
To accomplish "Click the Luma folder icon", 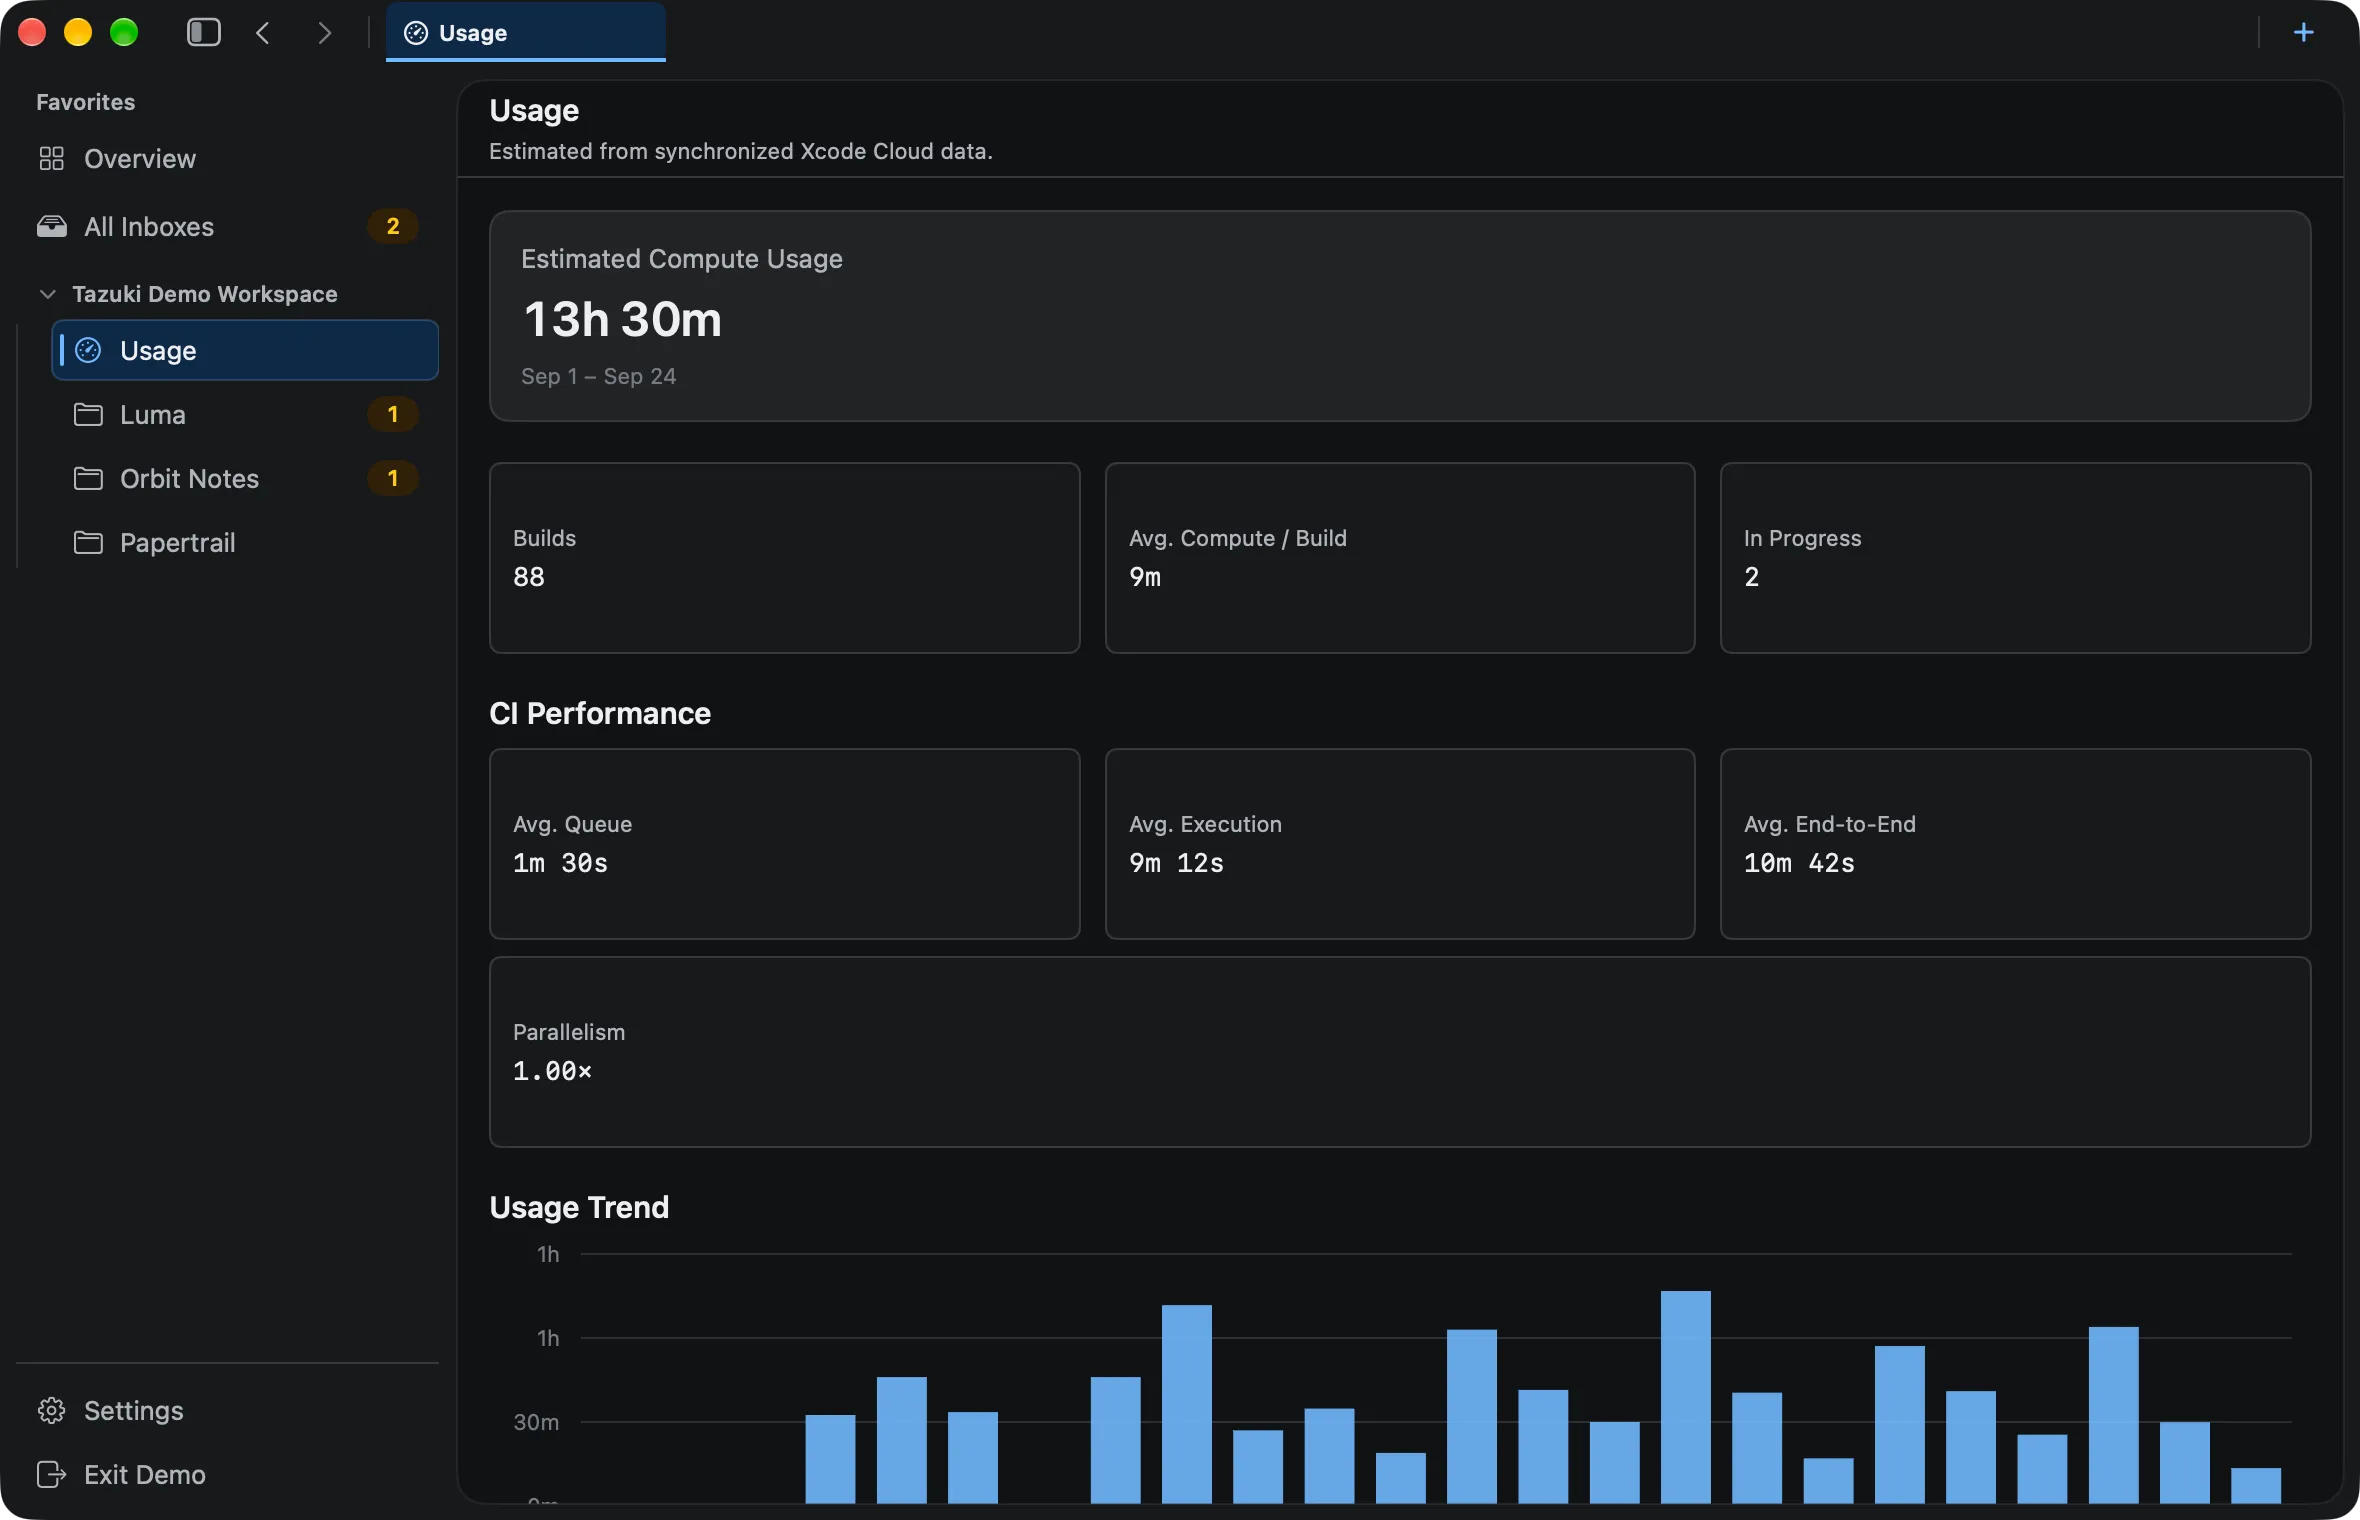I will (88, 414).
